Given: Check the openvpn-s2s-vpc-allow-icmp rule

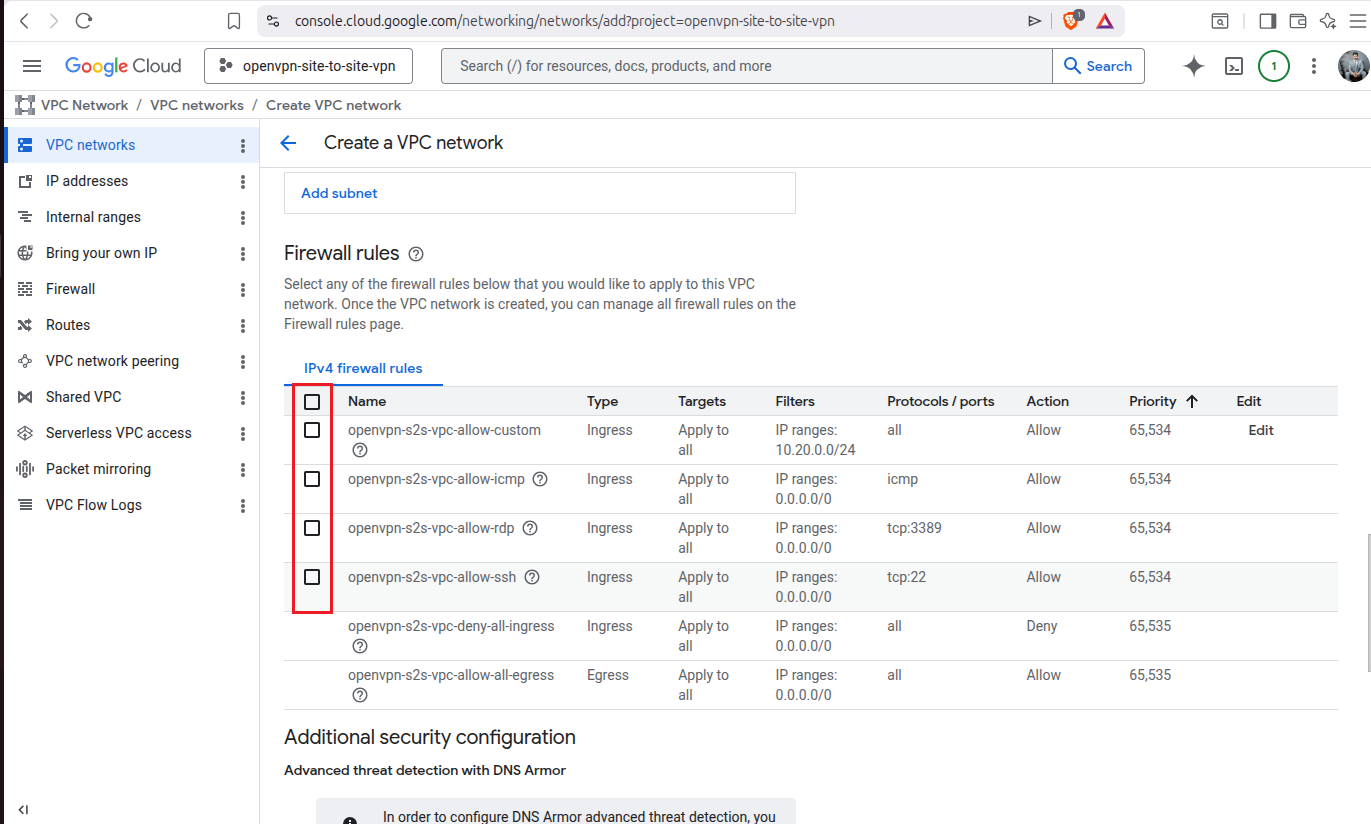Looking at the screenshot, I should [x=312, y=479].
